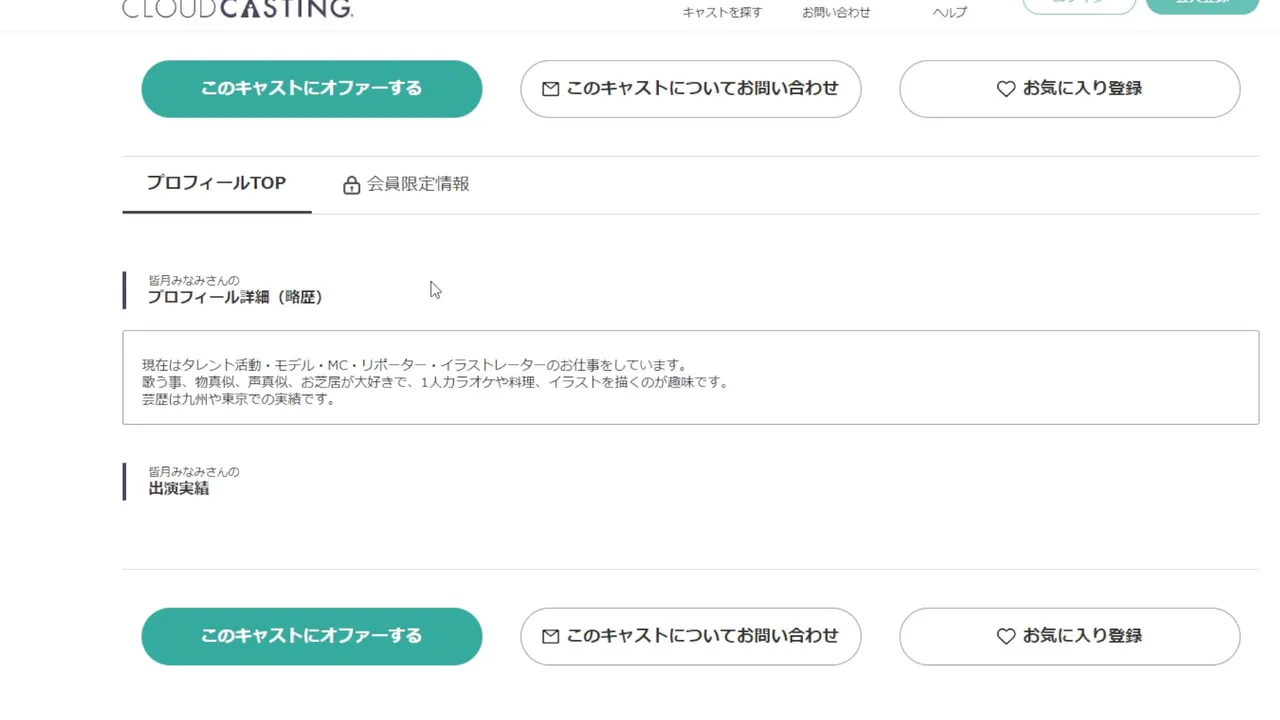
Task: Go to お問い合わせ in the header navigation
Action: [836, 12]
